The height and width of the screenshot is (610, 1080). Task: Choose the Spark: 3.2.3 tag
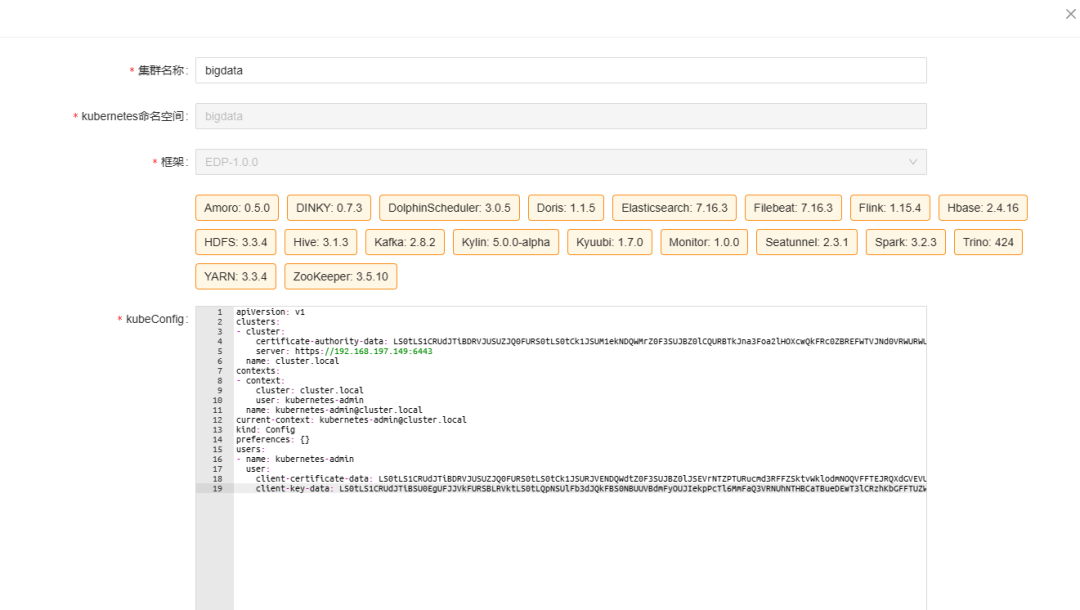click(905, 242)
